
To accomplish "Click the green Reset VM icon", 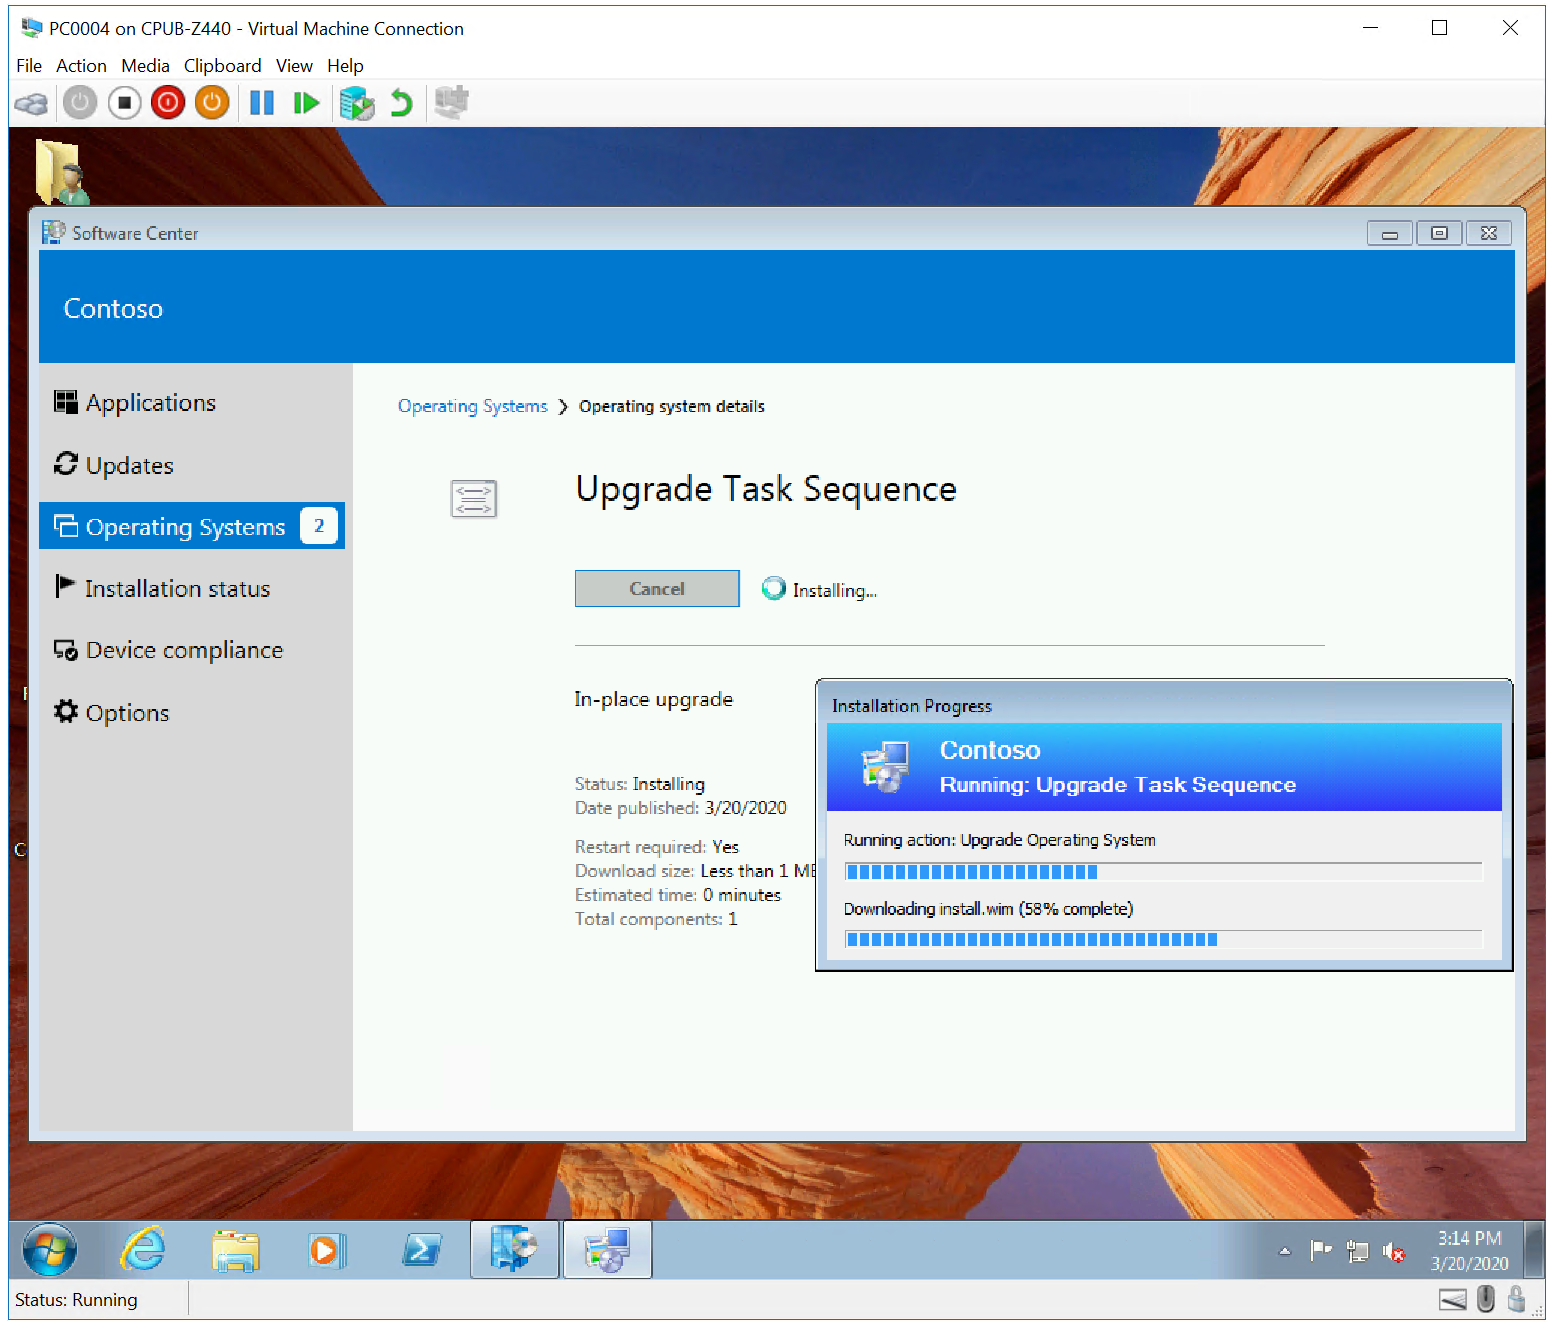I will coord(306,103).
